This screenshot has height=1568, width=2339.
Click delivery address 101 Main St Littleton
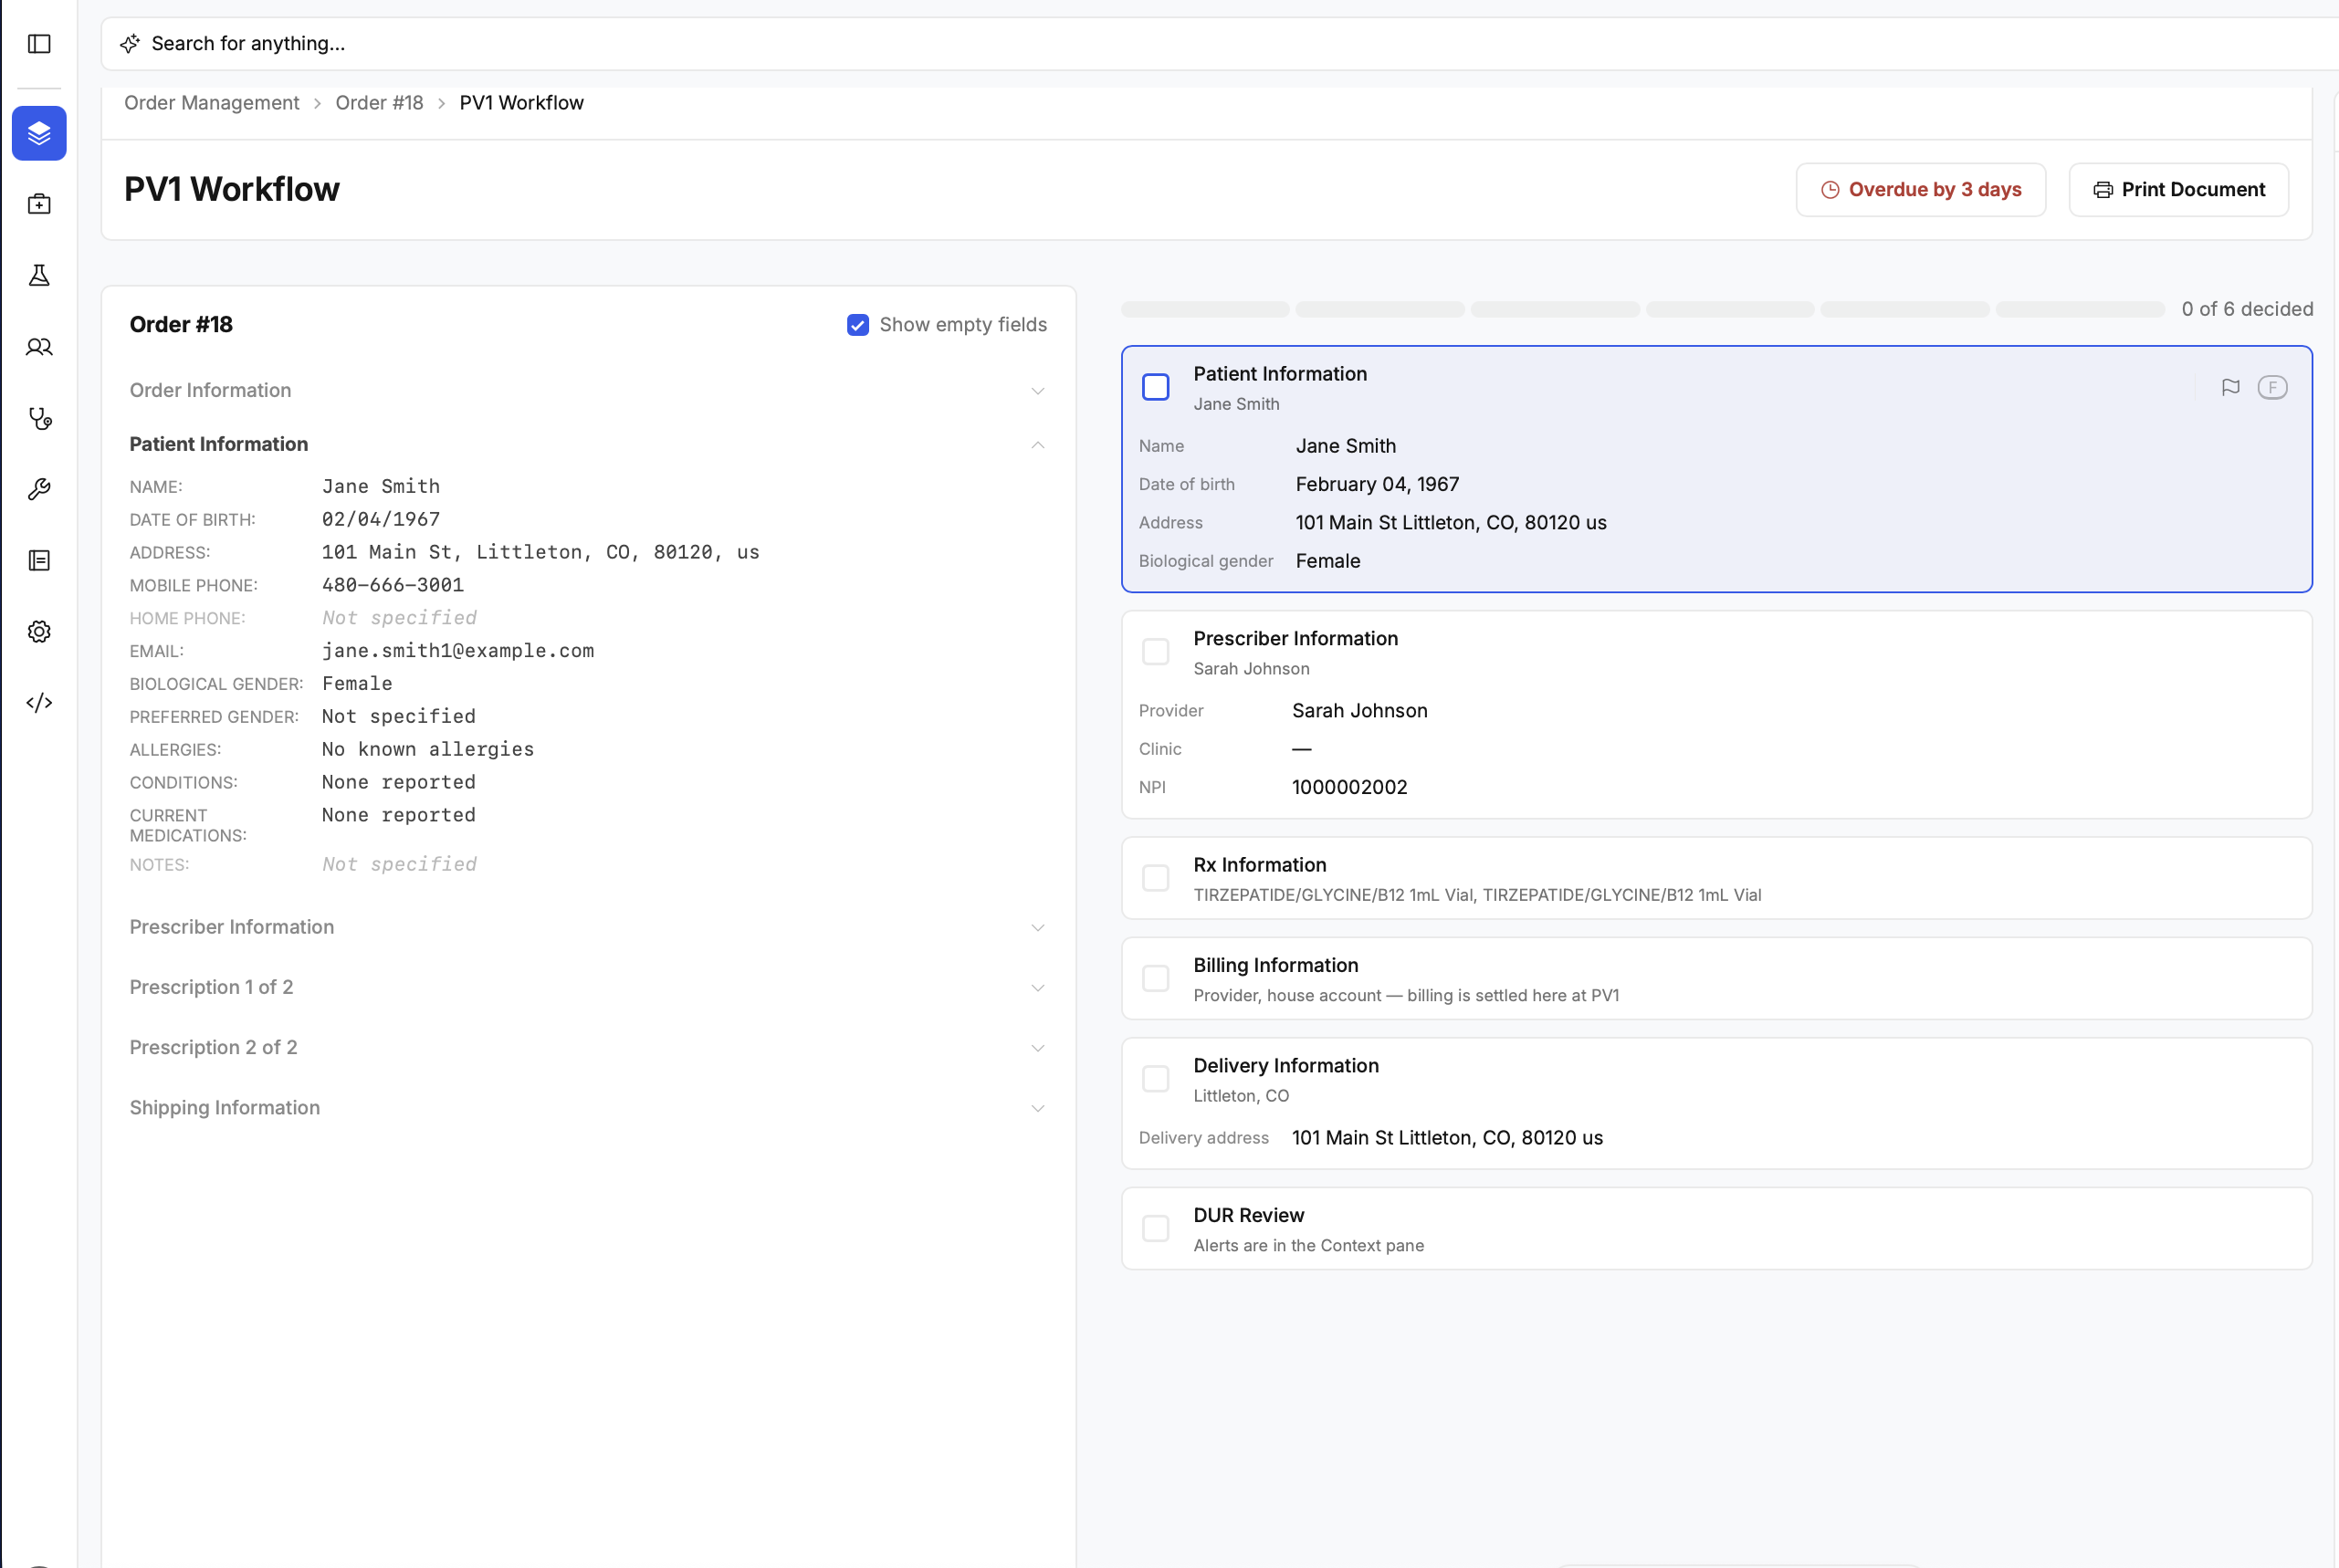[x=1447, y=1138]
